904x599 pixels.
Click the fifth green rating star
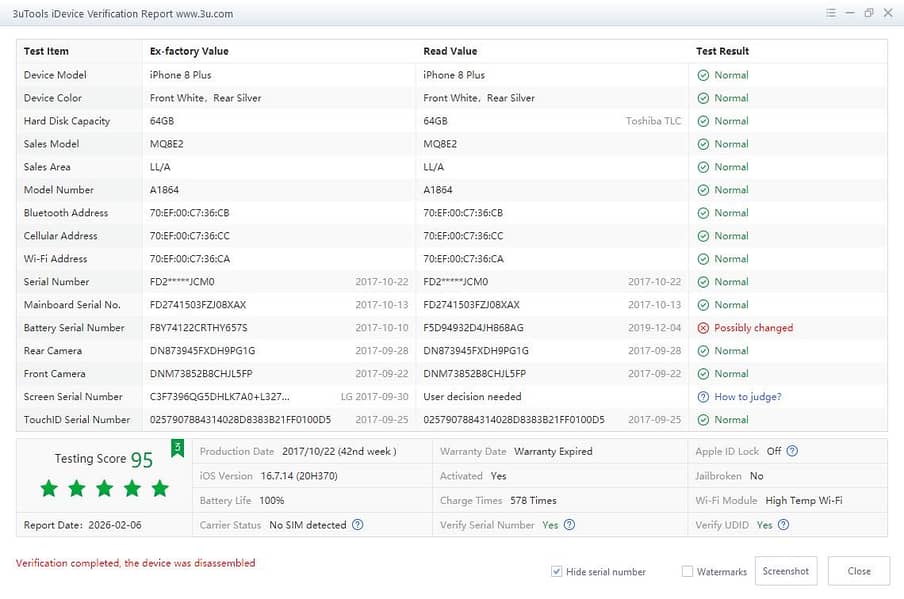coord(160,488)
